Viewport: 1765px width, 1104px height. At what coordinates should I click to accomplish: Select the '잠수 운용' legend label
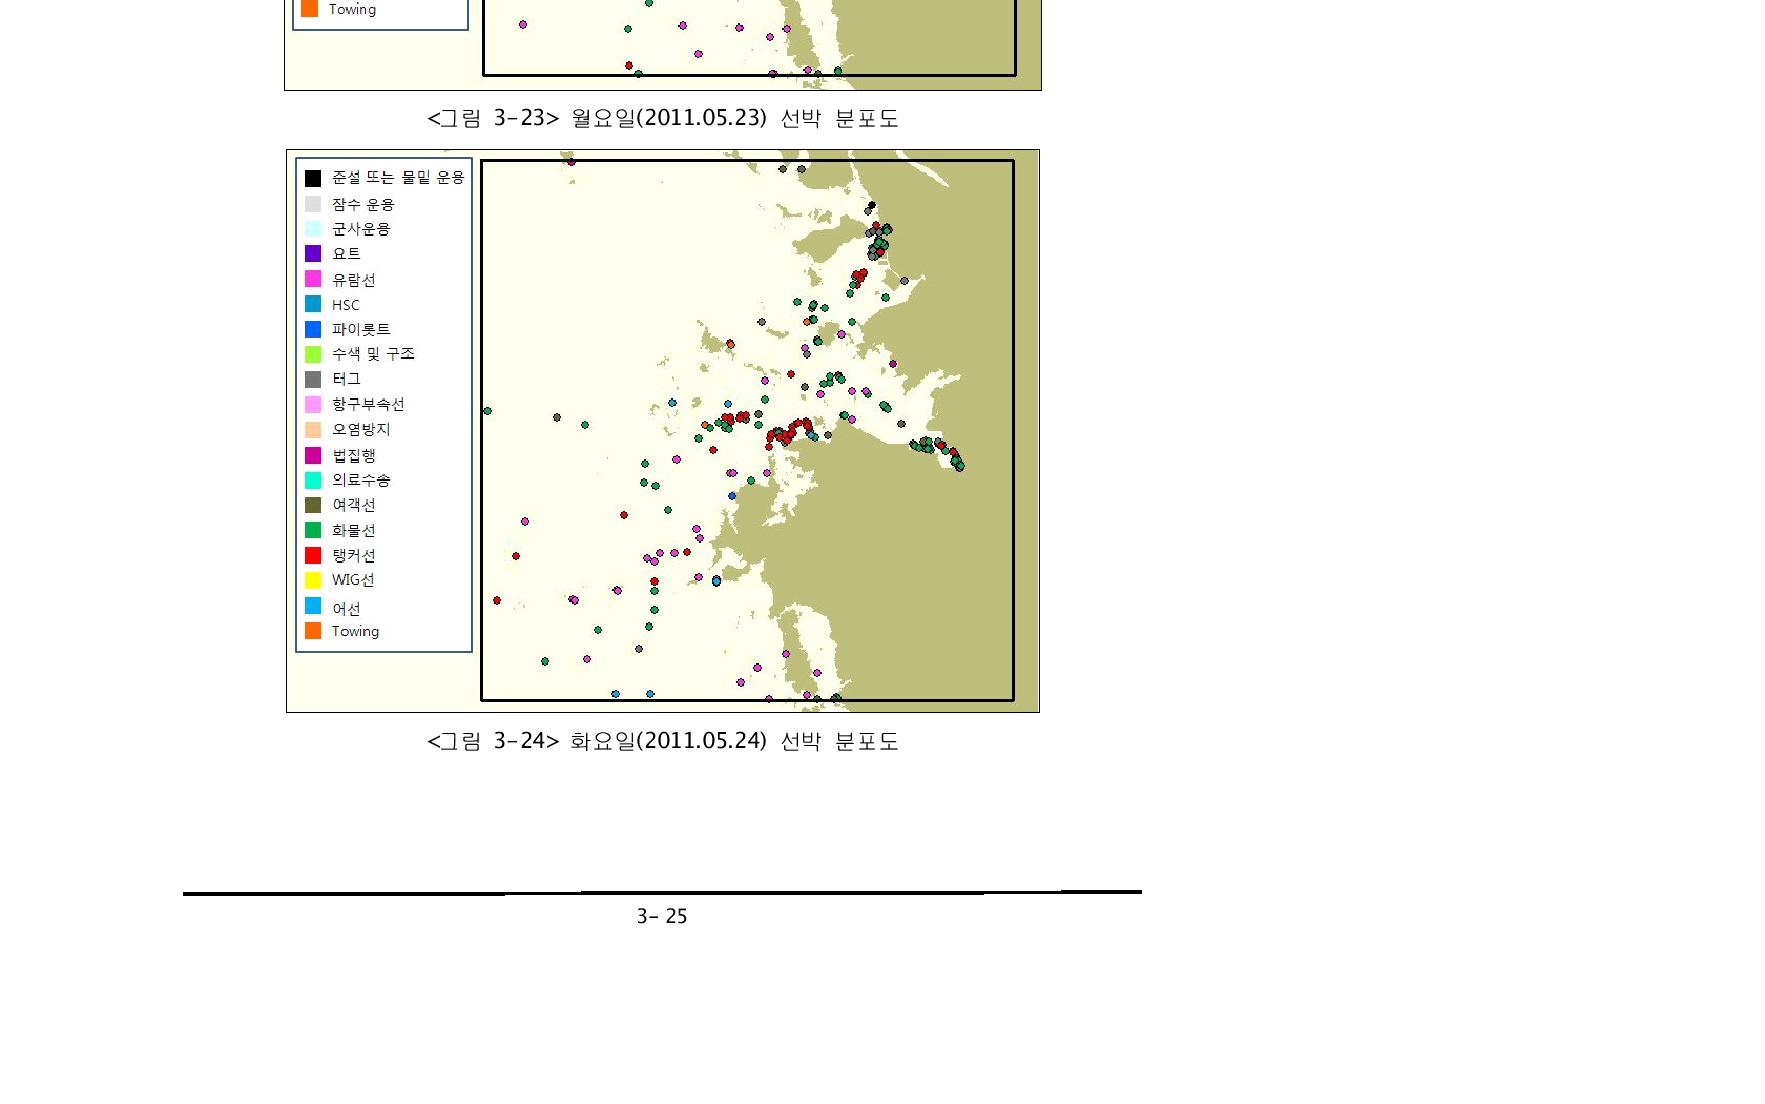pyautogui.click(x=363, y=204)
